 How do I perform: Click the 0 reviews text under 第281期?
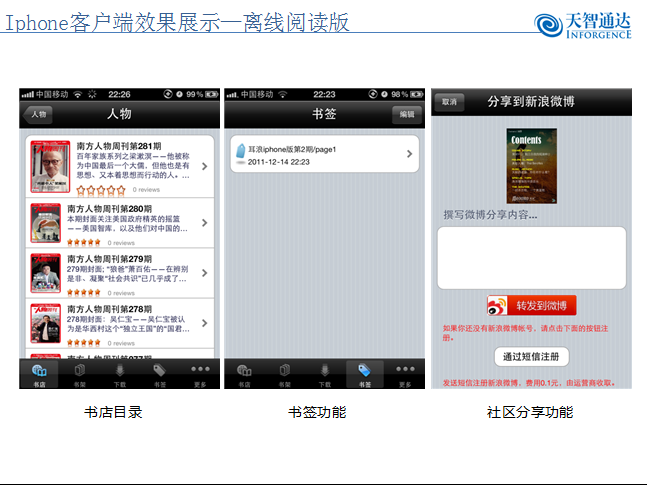point(146,190)
